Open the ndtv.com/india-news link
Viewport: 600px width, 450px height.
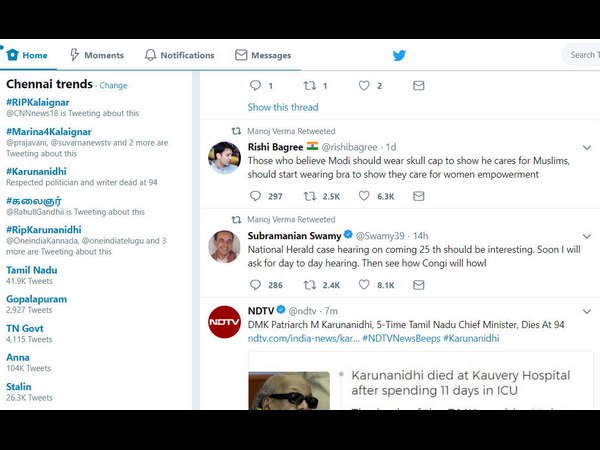[x=303, y=338]
